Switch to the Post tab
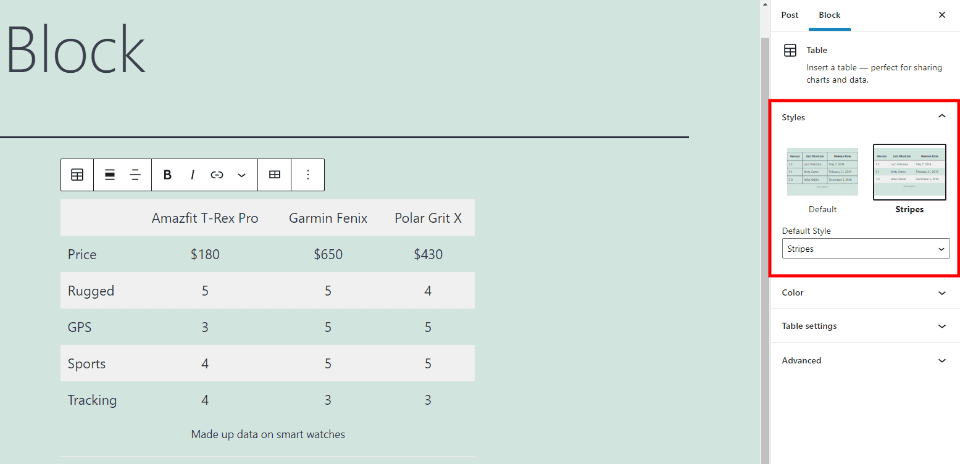The height and width of the screenshot is (464, 960). [x=790, y=15]
